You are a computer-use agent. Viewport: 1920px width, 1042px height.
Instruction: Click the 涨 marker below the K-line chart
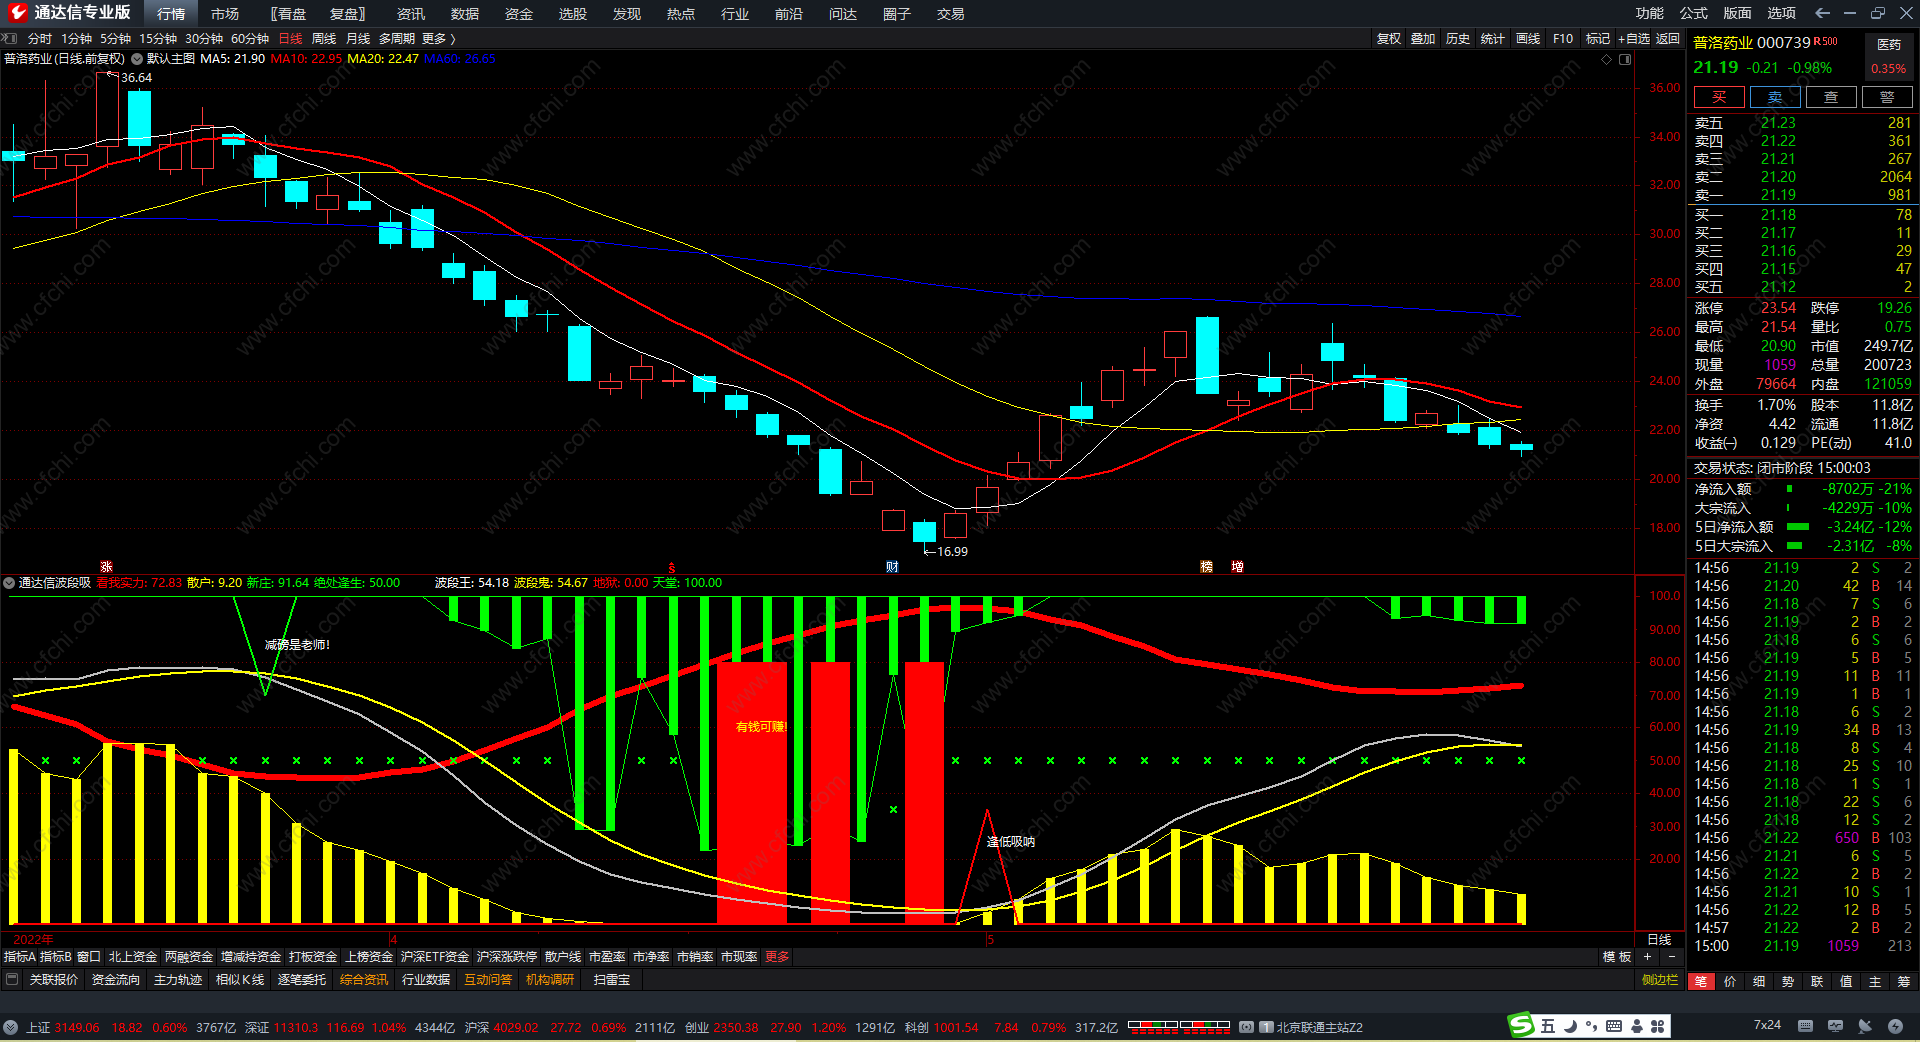(x=106, y=567)
